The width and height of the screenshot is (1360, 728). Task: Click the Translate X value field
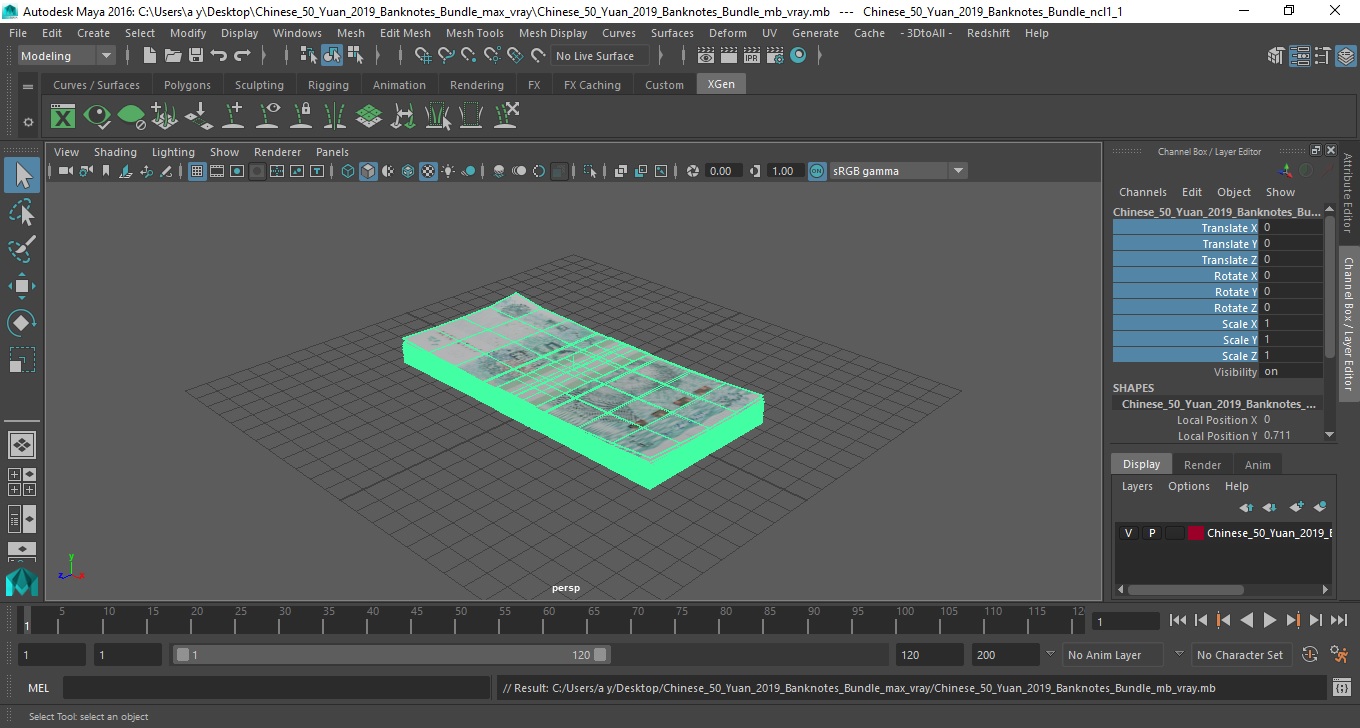[x=1291, y=228]
